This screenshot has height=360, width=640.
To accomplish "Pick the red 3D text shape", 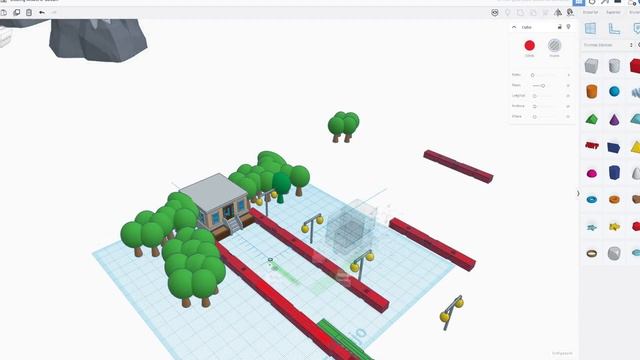I will [591, 145].
